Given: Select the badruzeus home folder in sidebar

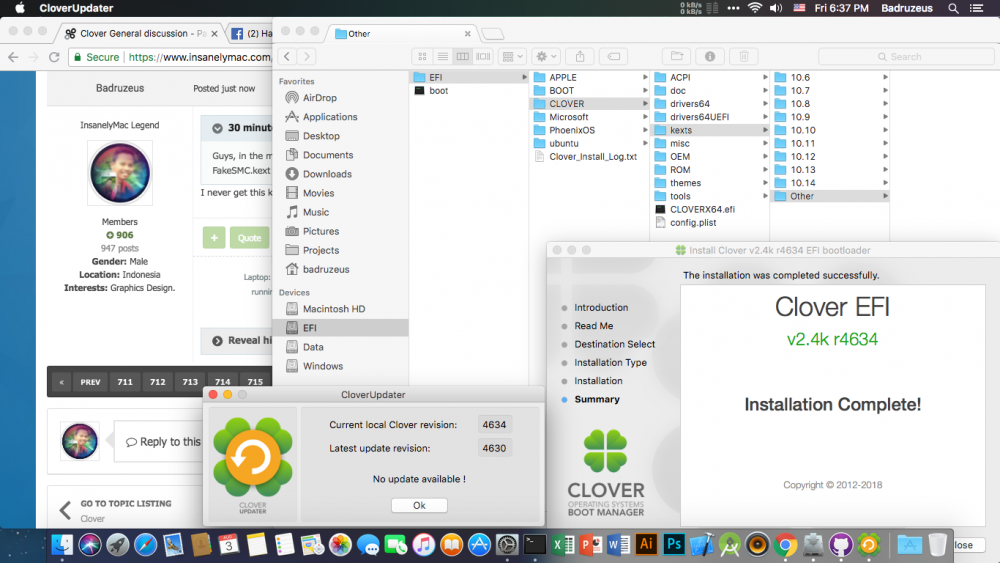Looking at the screenshot, I should coord(325,270).
